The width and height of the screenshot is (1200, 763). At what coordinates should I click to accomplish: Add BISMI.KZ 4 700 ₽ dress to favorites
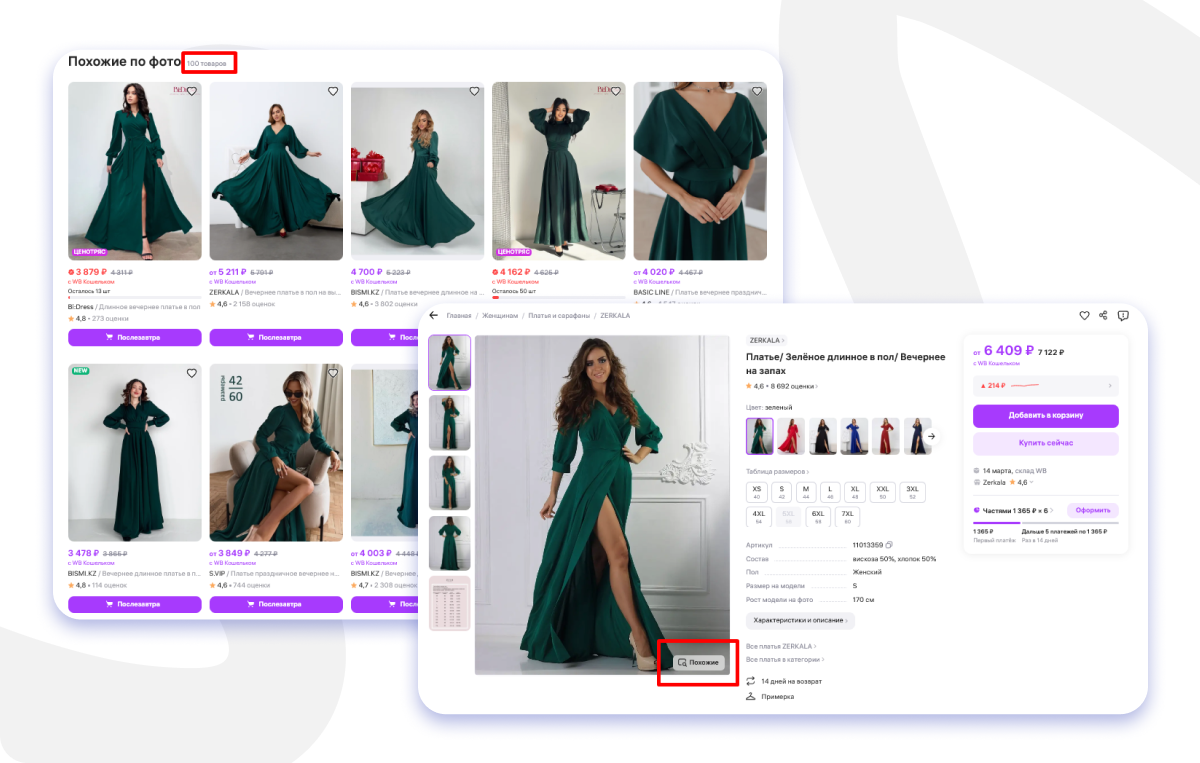[x=474, y=91]
